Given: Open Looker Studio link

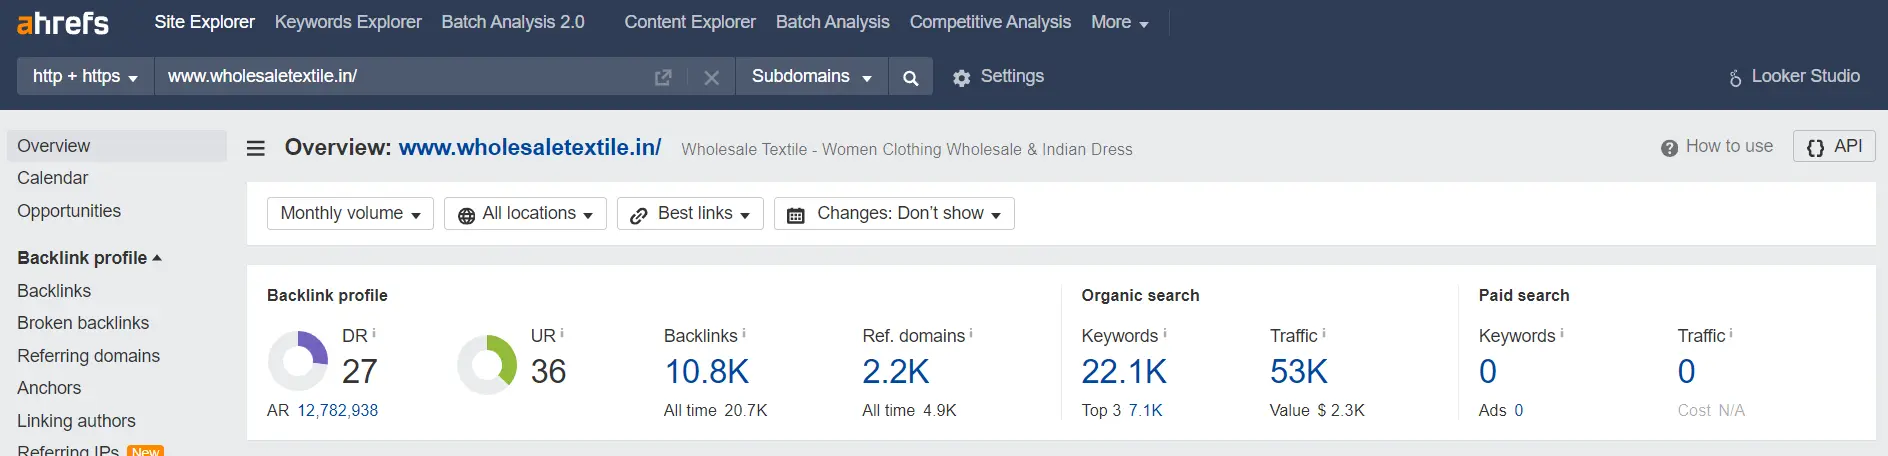Looking at the screenshot, I should (1795, 77).
